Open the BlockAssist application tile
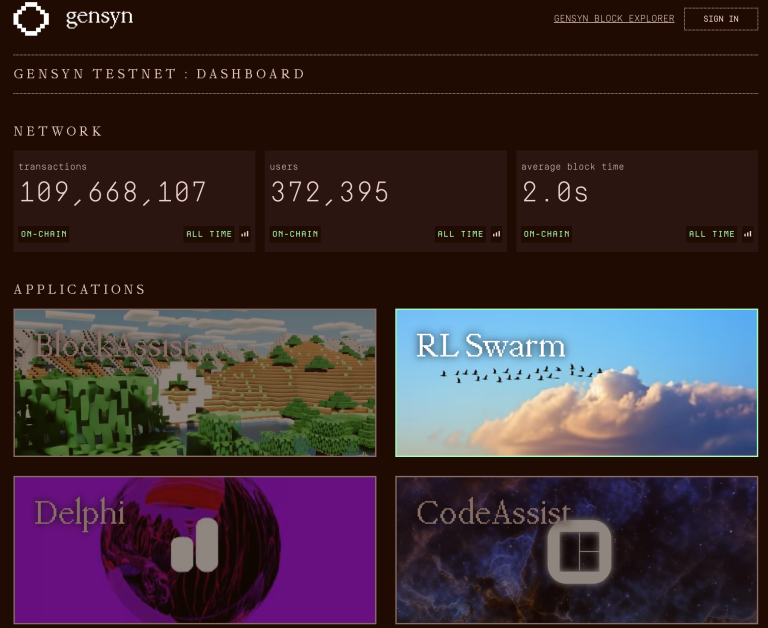 click(x=195, y=383)
